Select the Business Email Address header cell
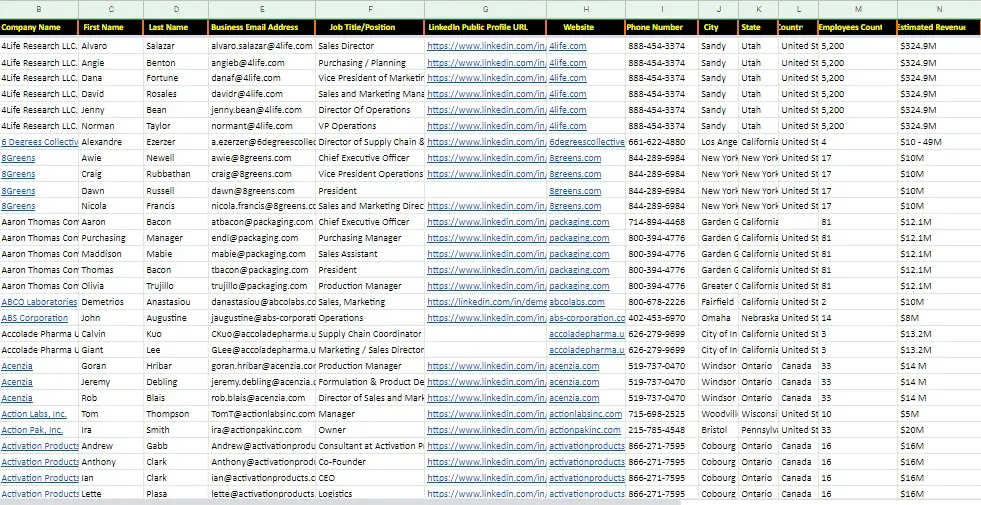 tap(261, 27)
